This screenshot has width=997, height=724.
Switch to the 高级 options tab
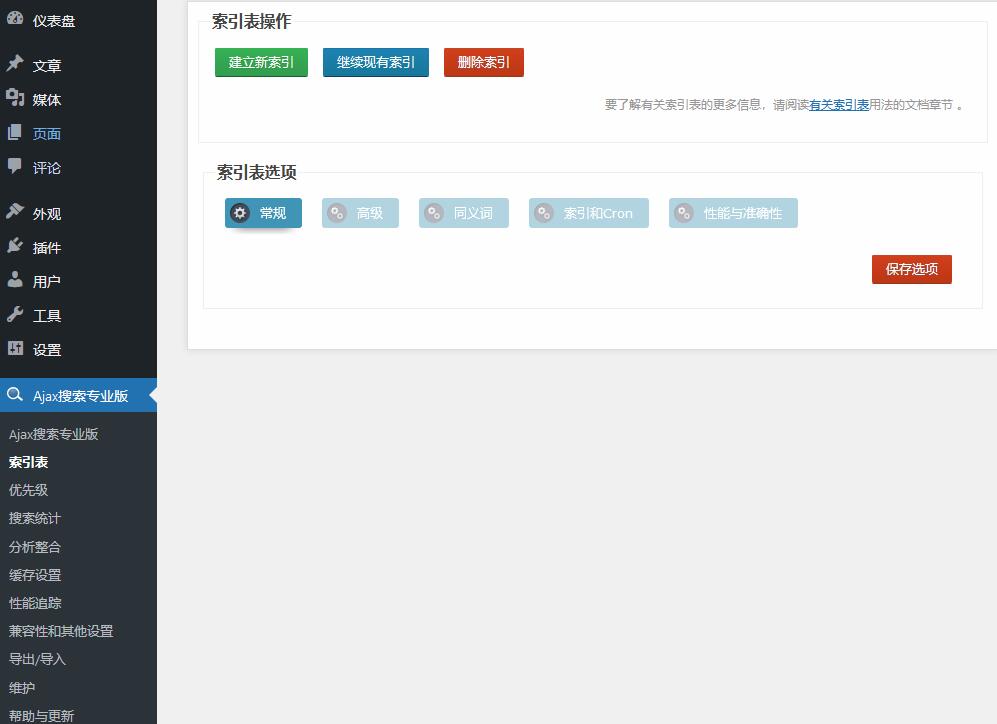[x=360, y=213]
